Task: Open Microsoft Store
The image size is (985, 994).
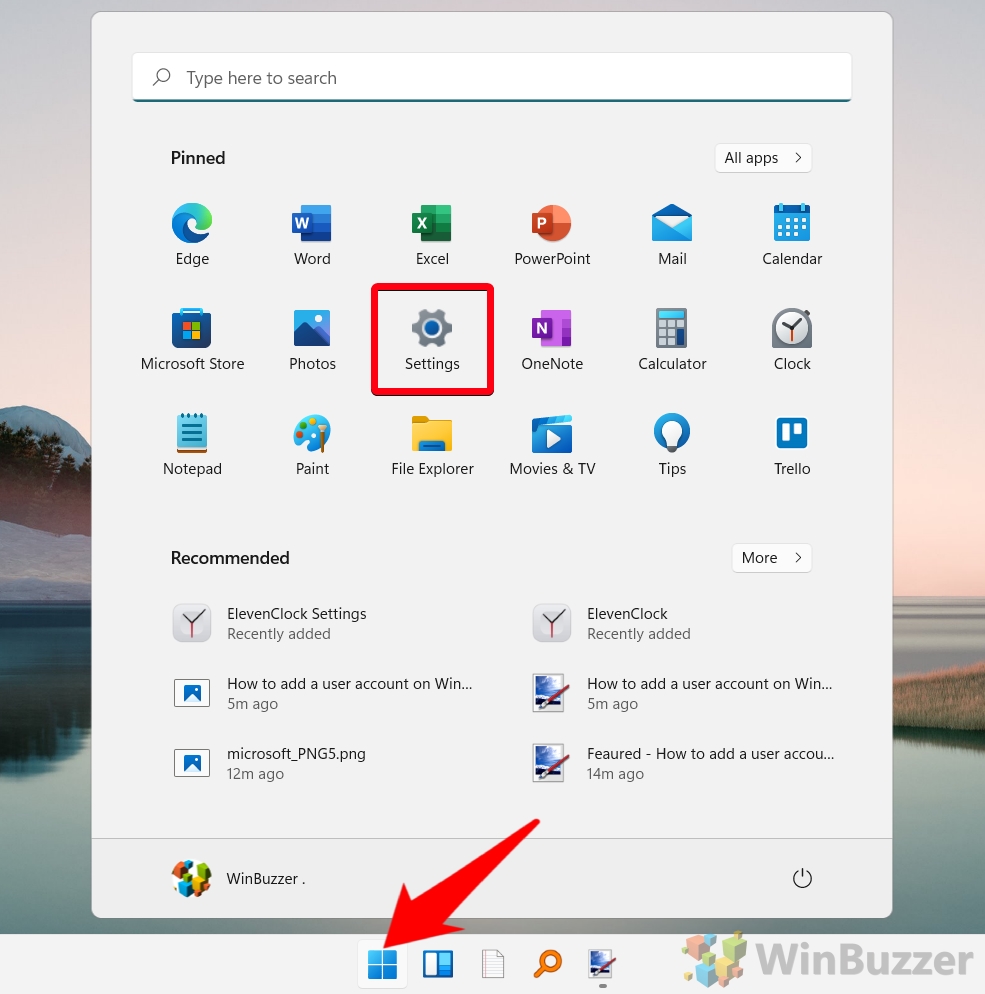Action: pos(192,340)
